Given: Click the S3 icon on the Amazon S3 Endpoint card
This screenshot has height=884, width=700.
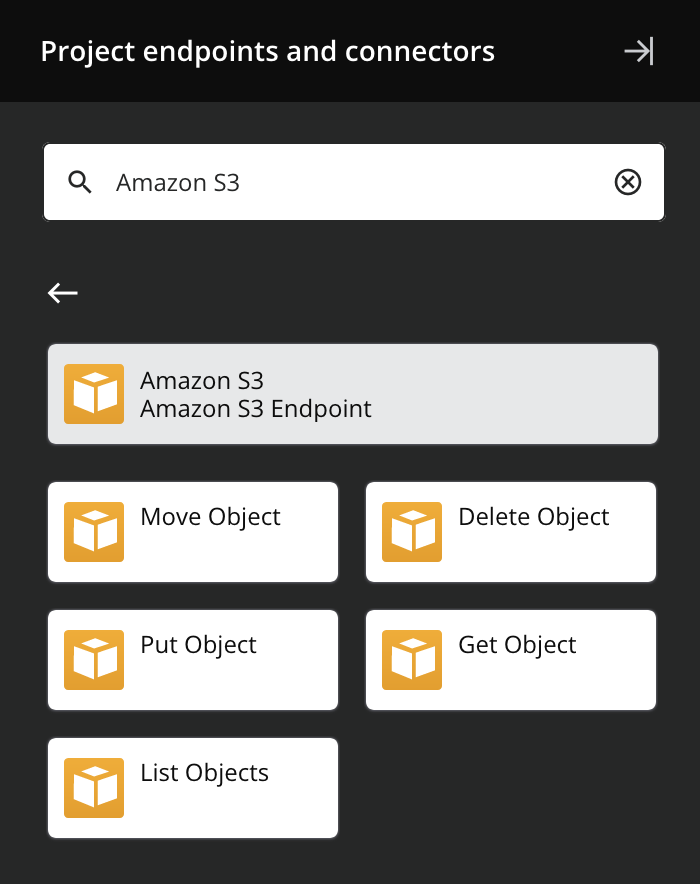Looking at the screenshot, I should pyautogui.click(x=93, y=393).
